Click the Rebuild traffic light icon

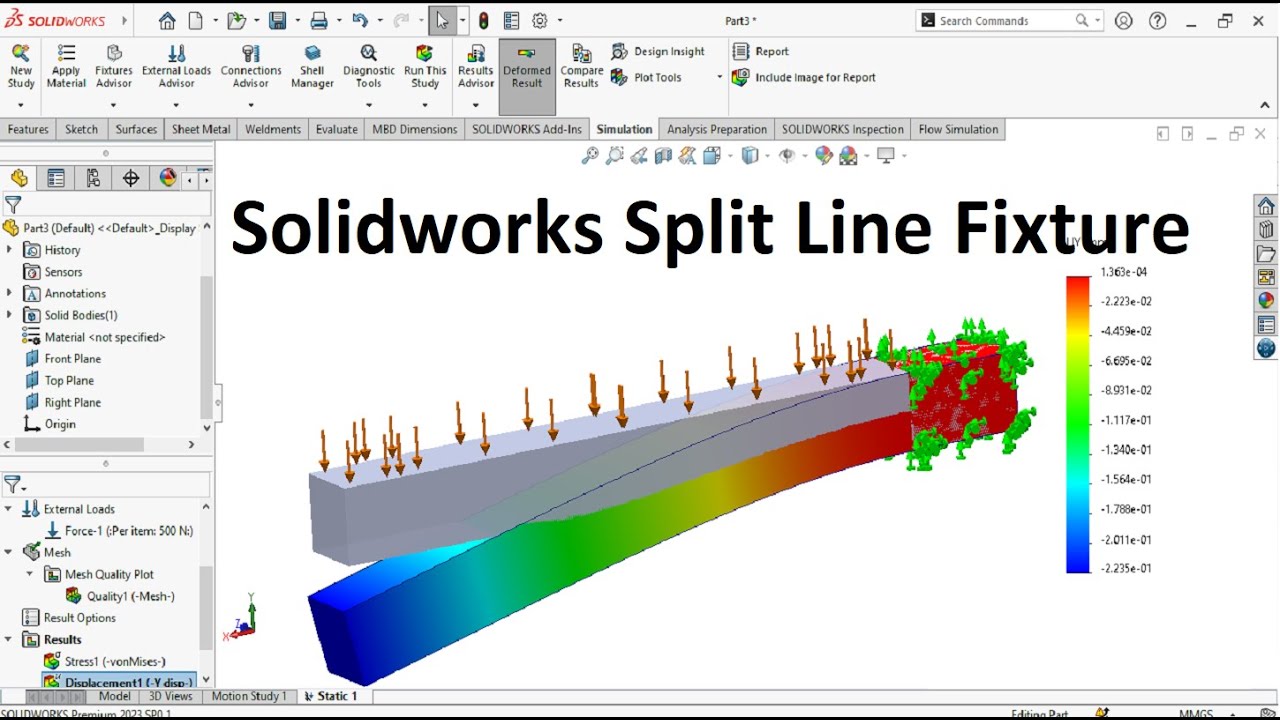click(x=484, y=21)
